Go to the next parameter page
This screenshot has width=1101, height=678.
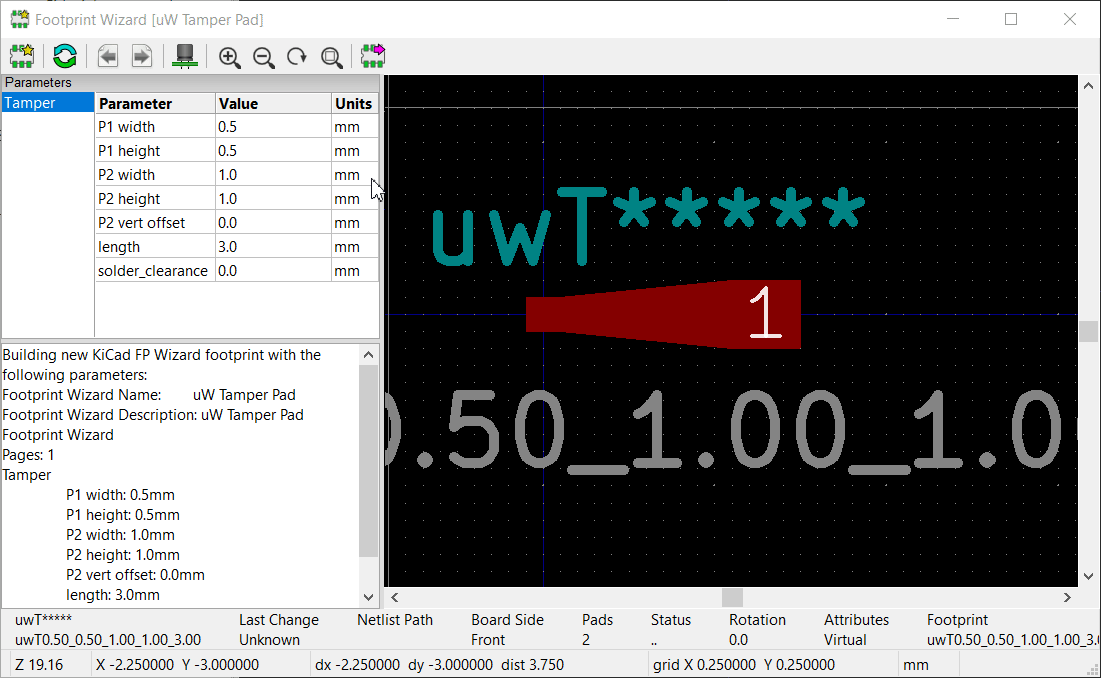coord(142,57)
